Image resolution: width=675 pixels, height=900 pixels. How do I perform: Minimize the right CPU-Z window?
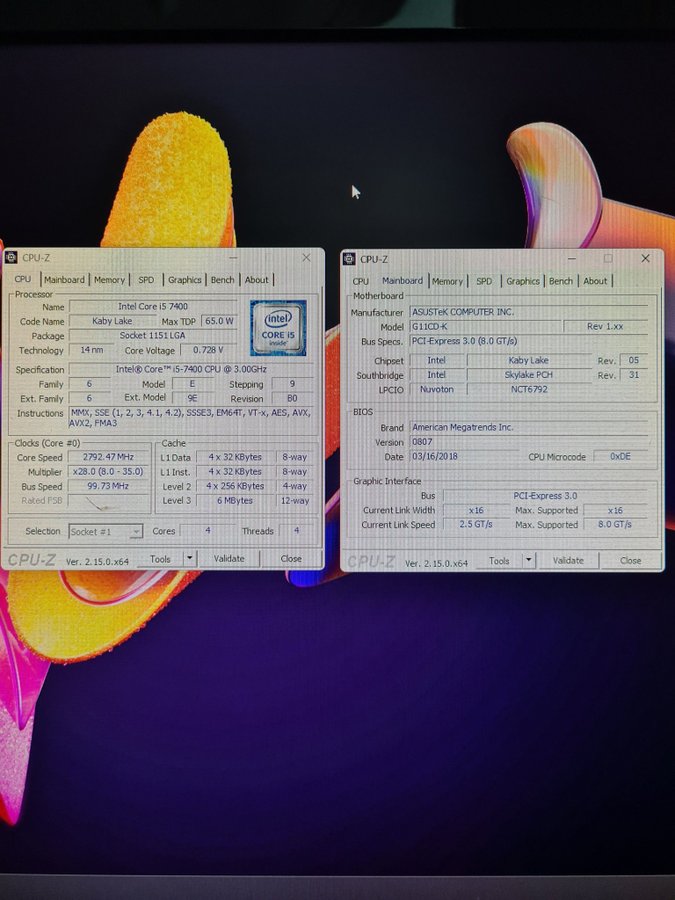571,259
